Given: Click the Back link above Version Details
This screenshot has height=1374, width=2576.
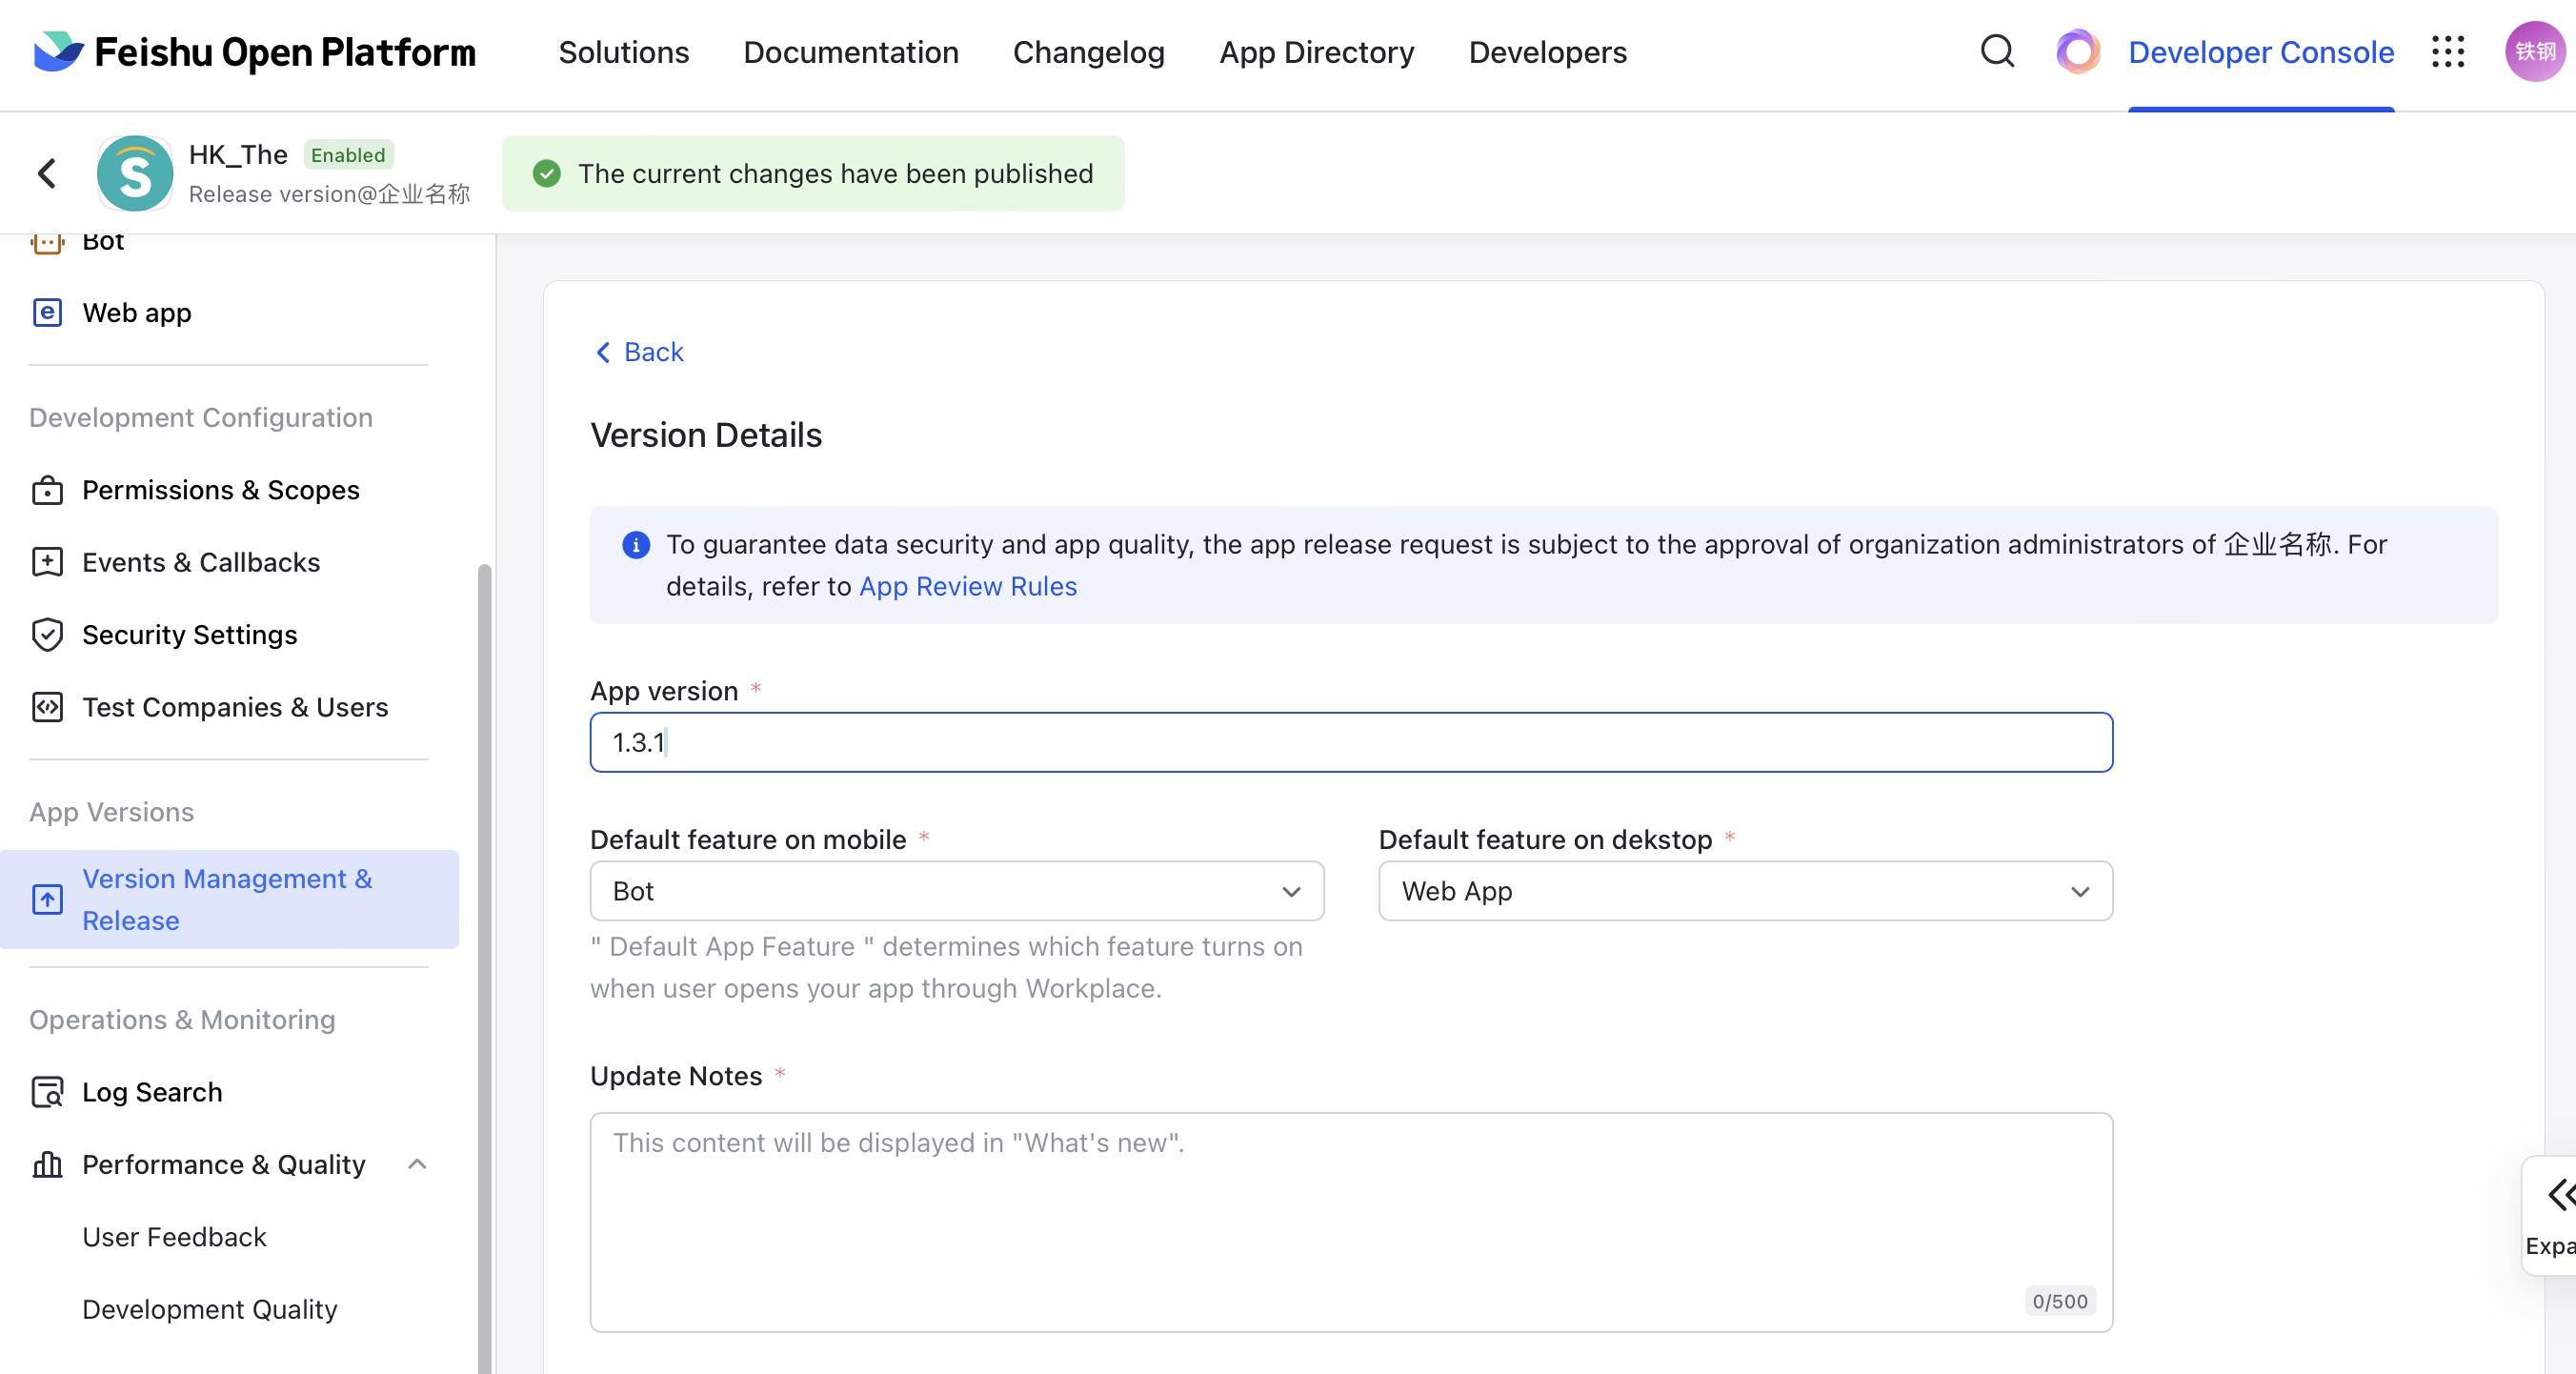Looking at the screenshot, I should point(640,352).
